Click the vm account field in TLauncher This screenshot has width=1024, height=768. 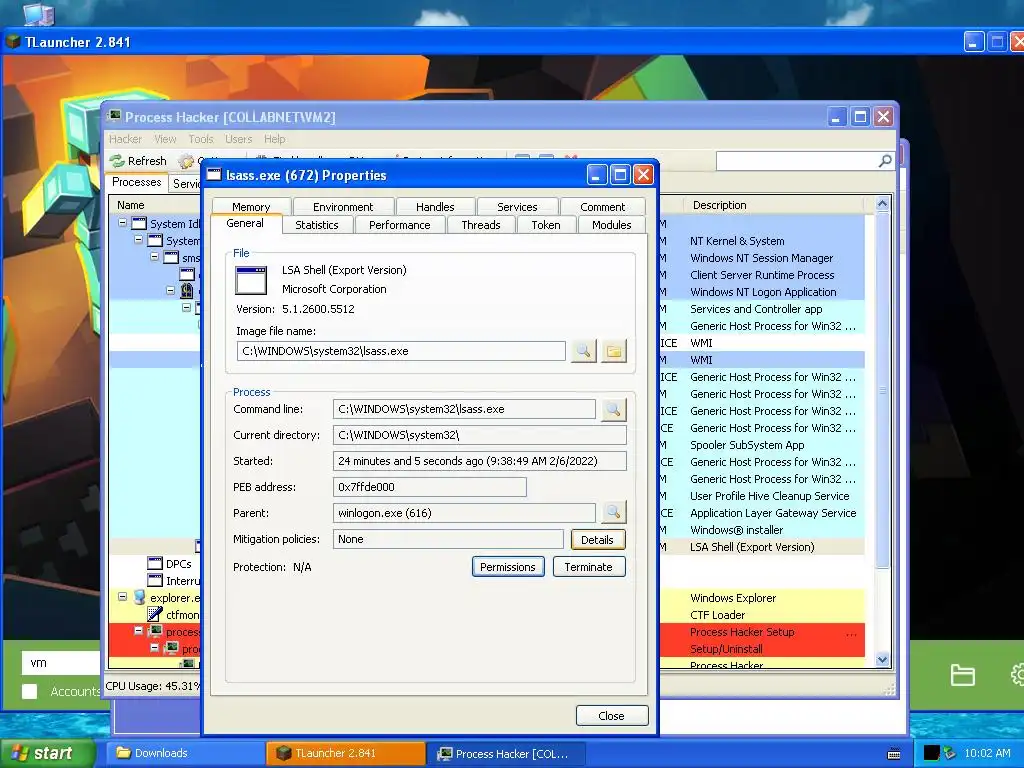[61, 663]
